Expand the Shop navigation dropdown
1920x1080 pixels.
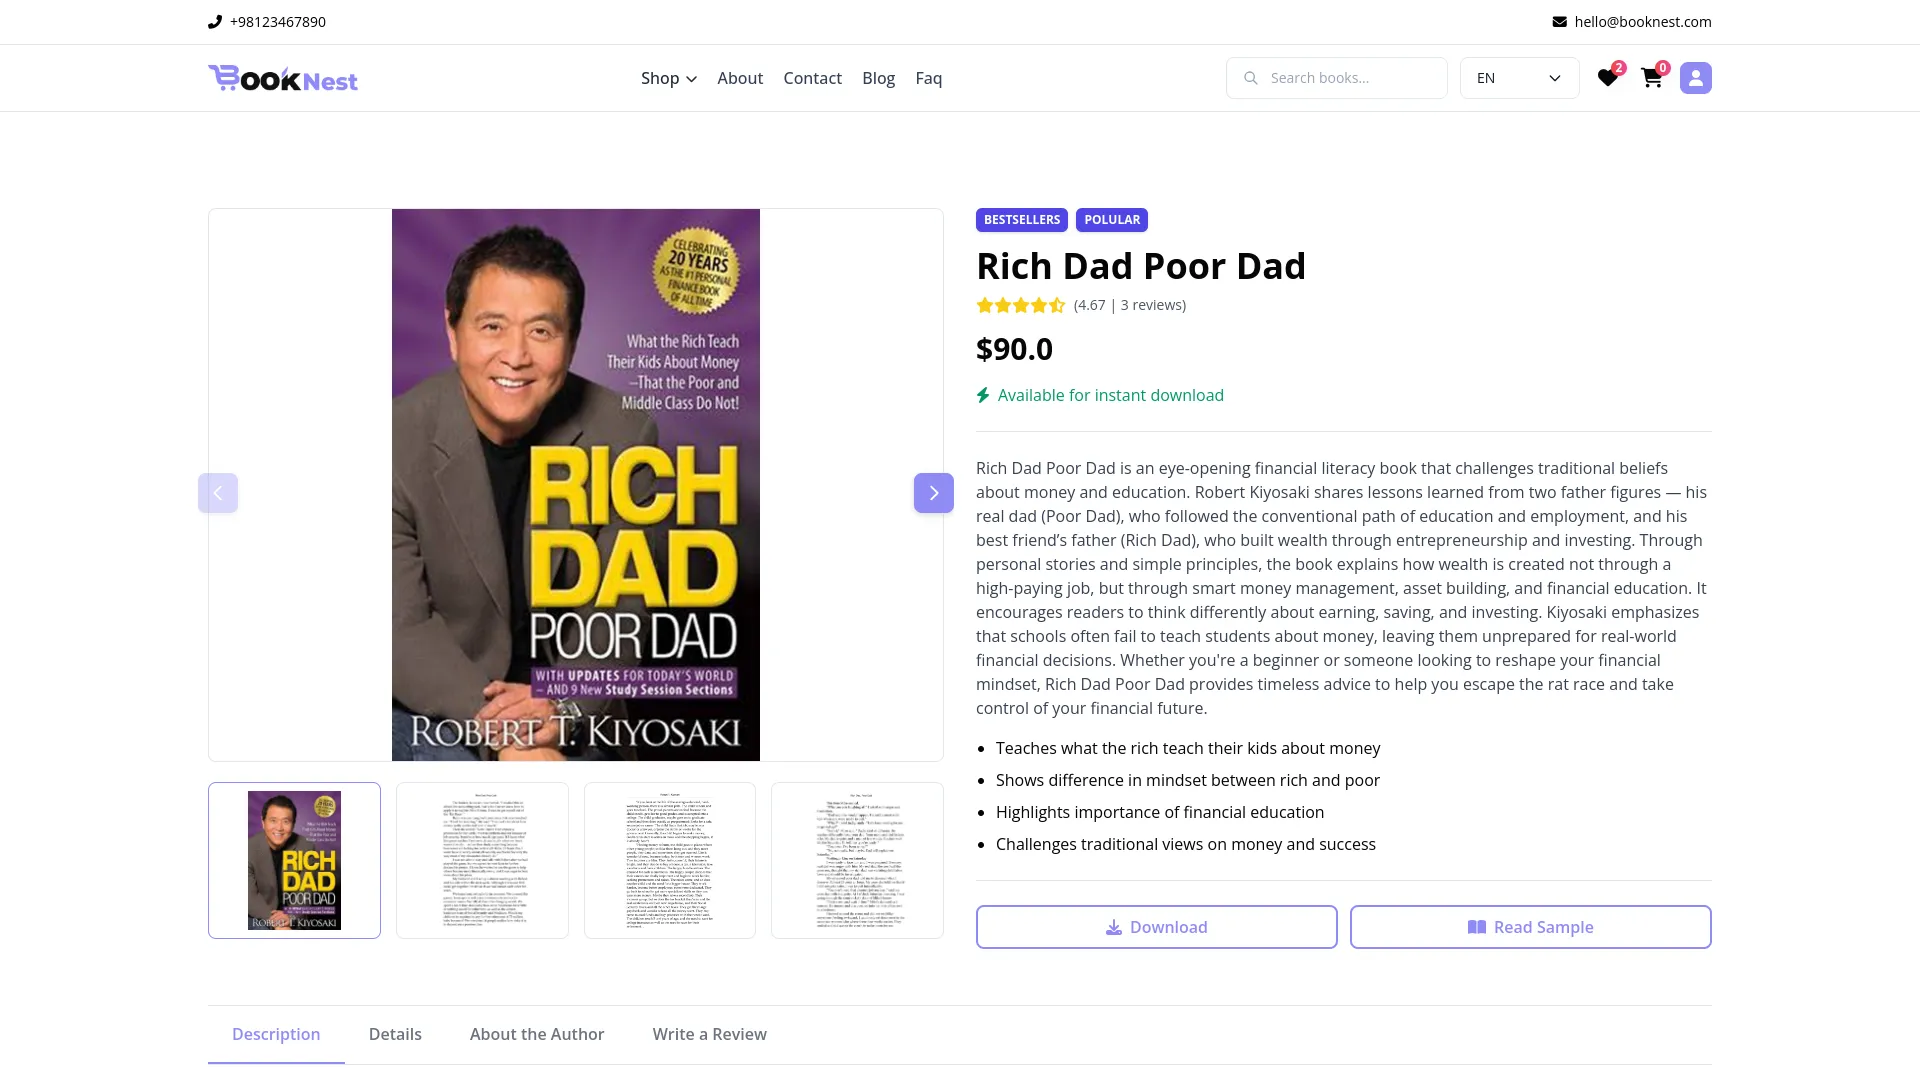tap(667, 78)
